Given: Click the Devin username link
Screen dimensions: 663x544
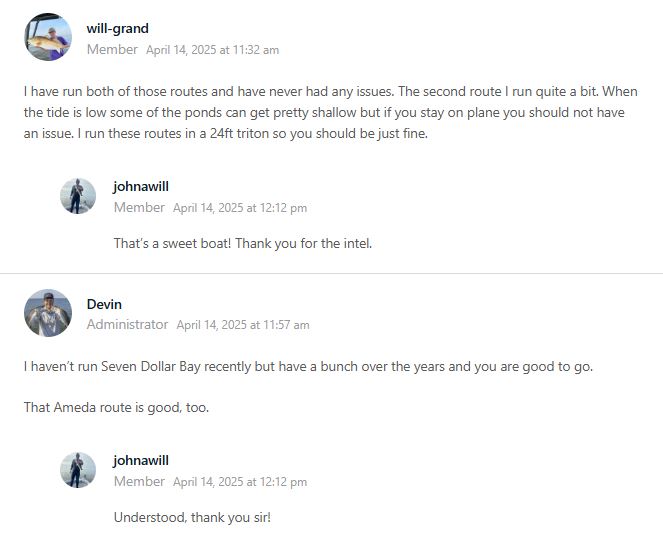Looking at the screenshot, I should [x=104, y=304].
